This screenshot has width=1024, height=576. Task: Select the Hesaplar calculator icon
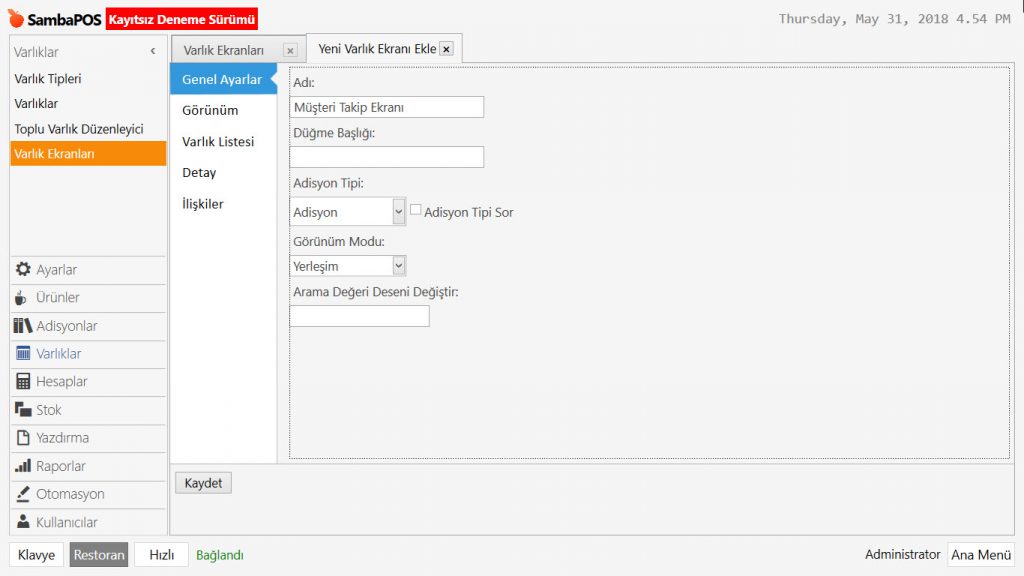click(x=23, y=382)
